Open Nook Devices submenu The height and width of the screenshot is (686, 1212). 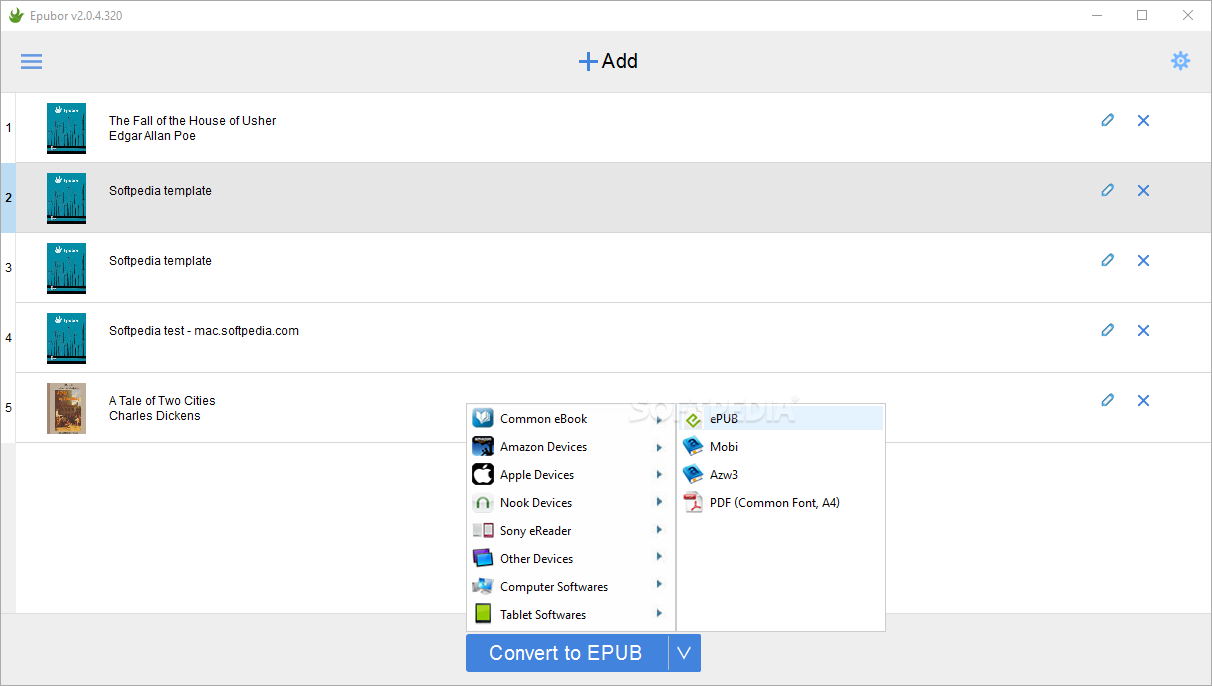point(571,503)
